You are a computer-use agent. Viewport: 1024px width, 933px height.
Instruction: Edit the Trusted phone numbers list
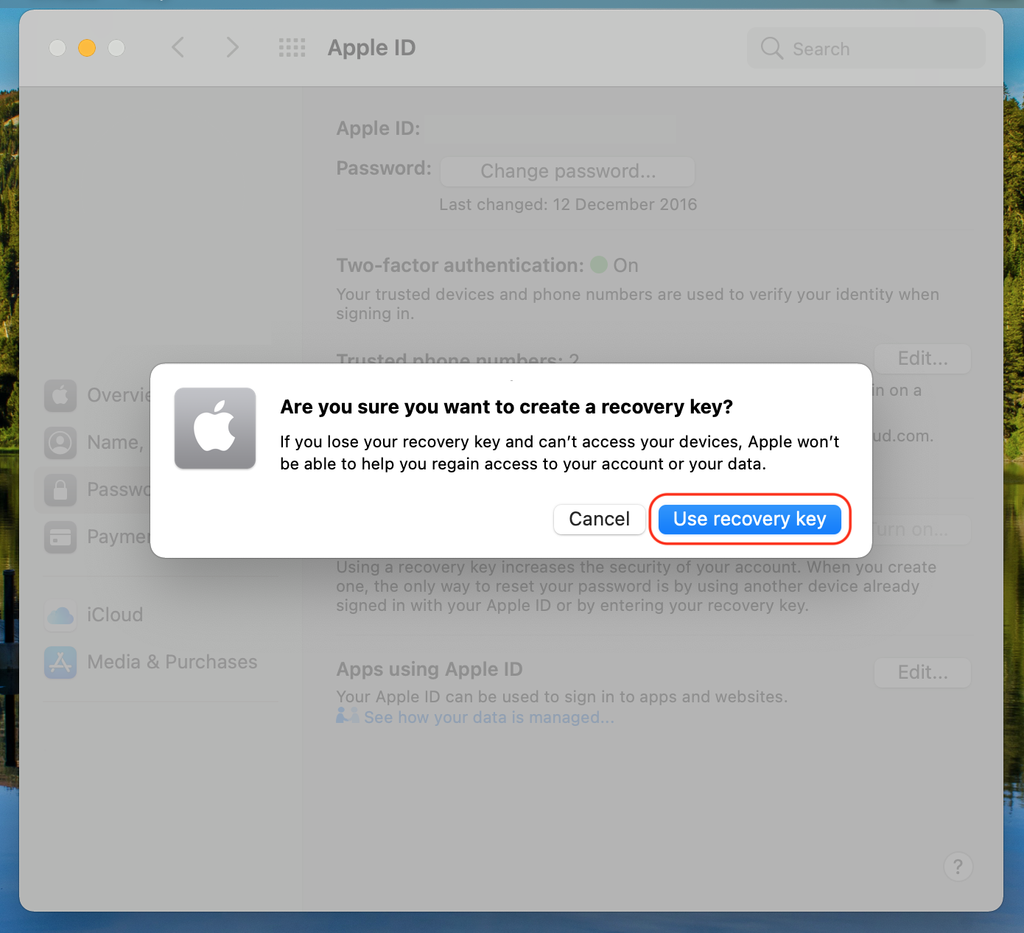(x=921, y=358)
